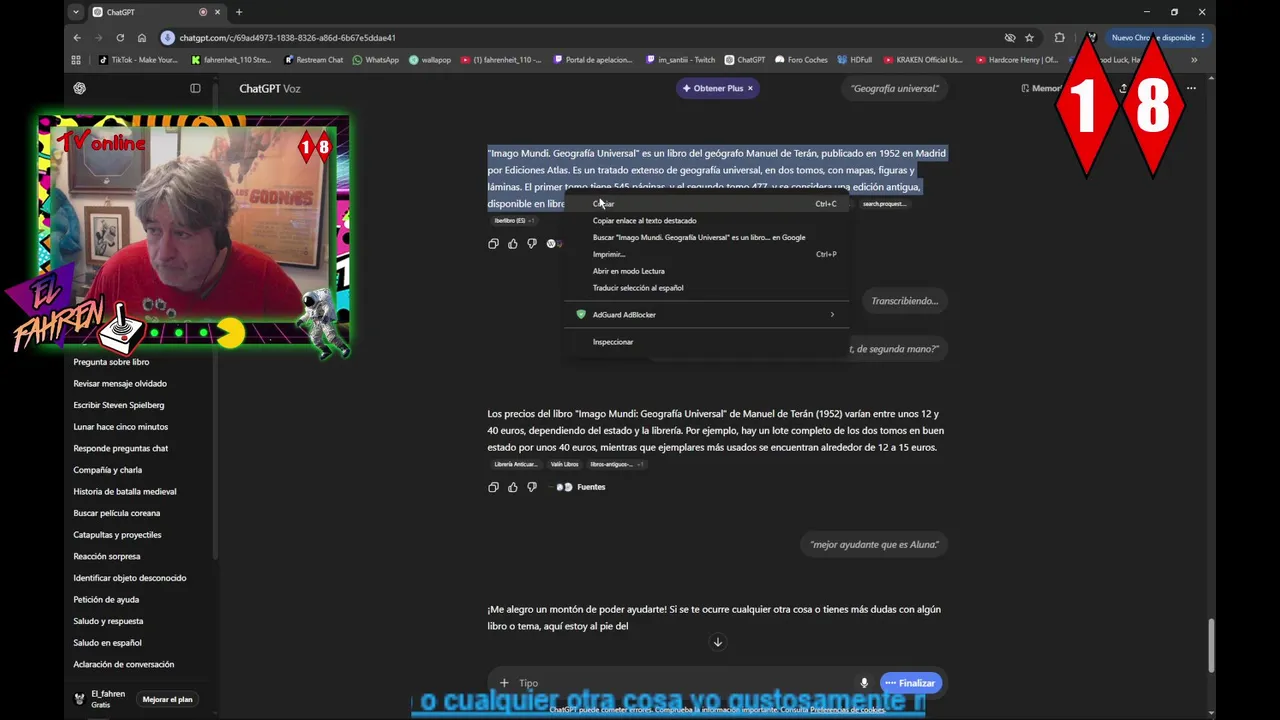Open Foro Coches bookmark
This screenshot has height=720, width=1280.
click(801, 60)
